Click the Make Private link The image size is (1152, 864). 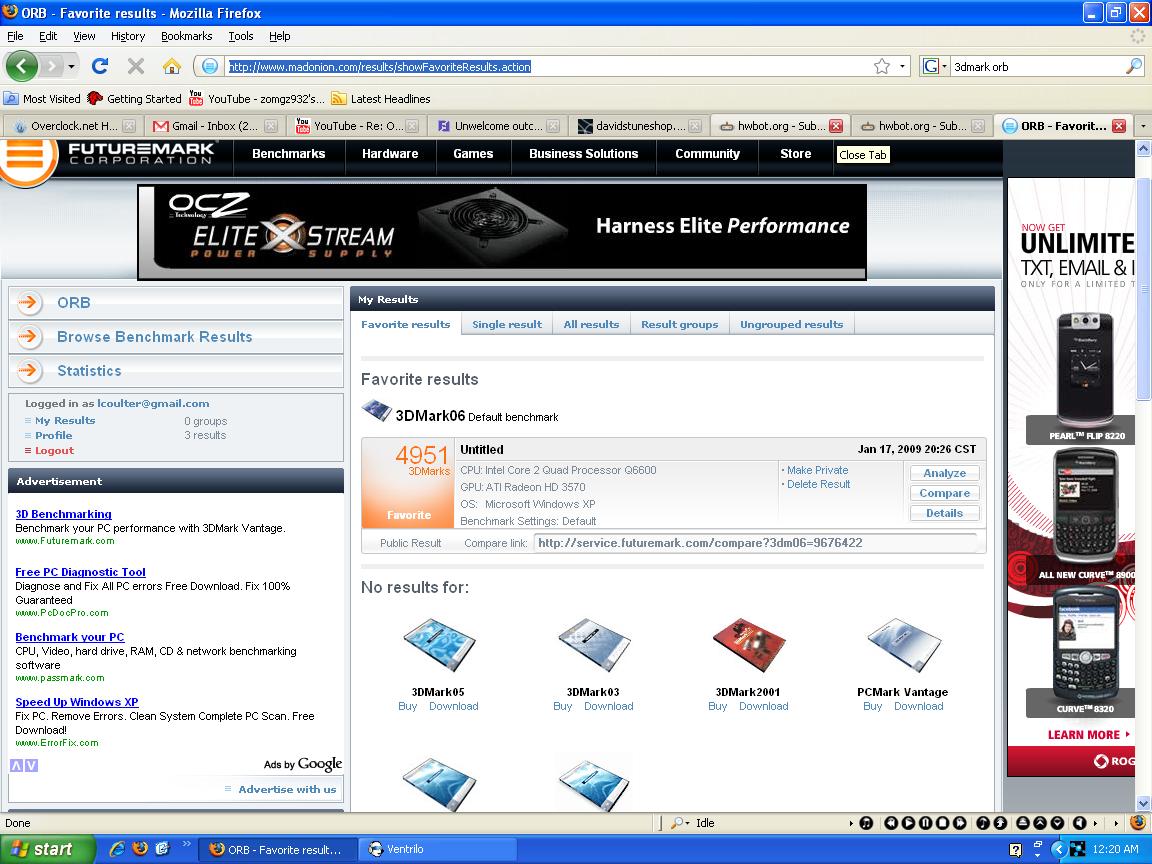pyautogui.click(x=818, y=470)
